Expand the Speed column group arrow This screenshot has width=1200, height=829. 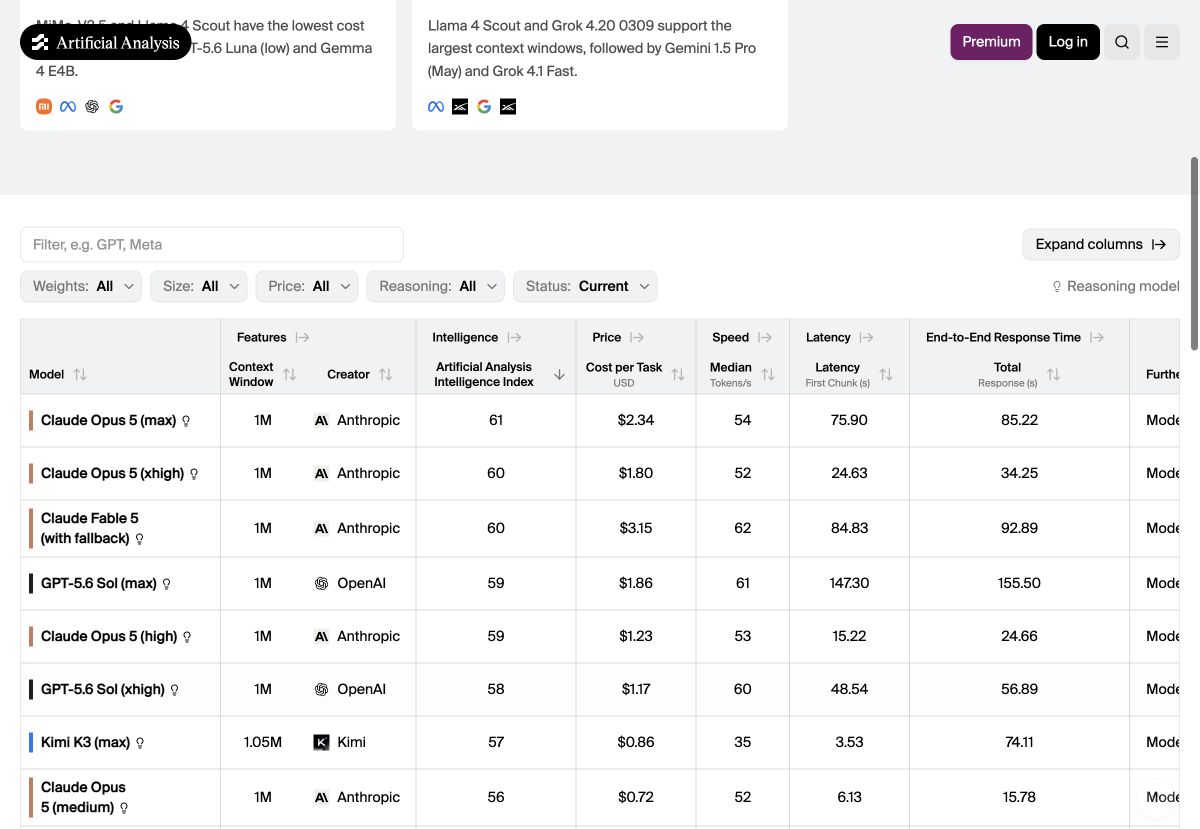pyautogui.click(x=765, y=337)
